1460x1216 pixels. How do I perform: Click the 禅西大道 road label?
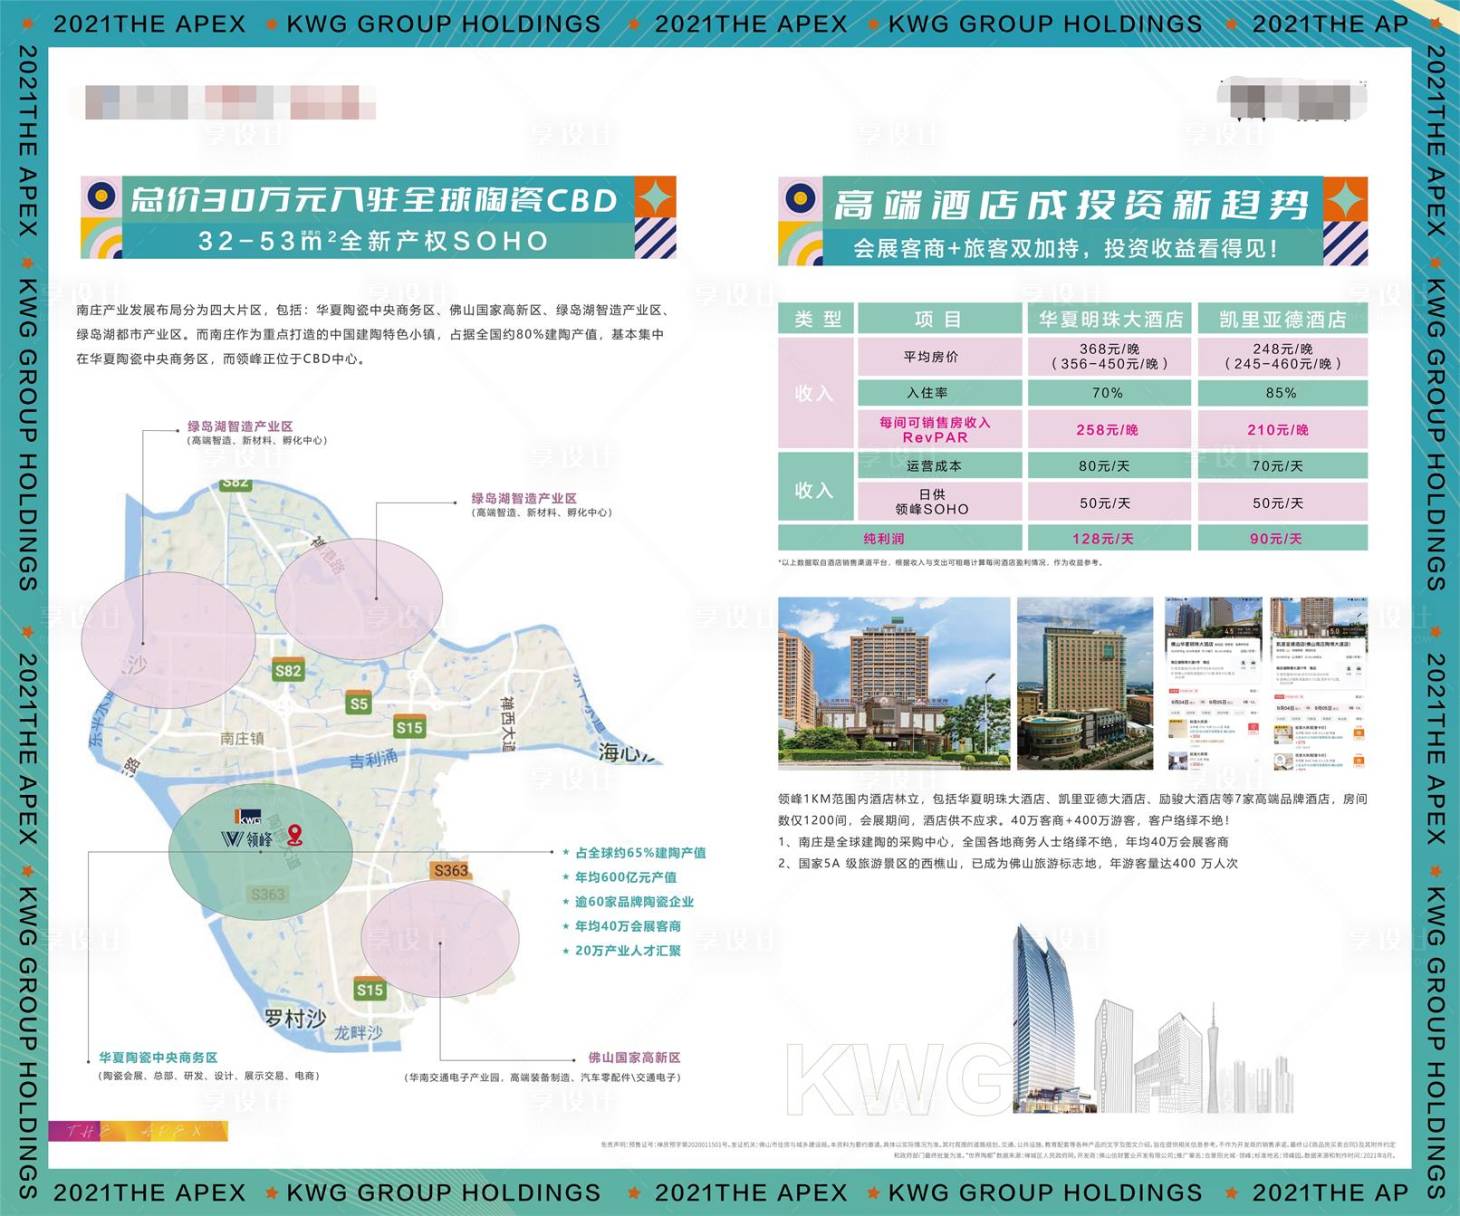tap(508, 724)
